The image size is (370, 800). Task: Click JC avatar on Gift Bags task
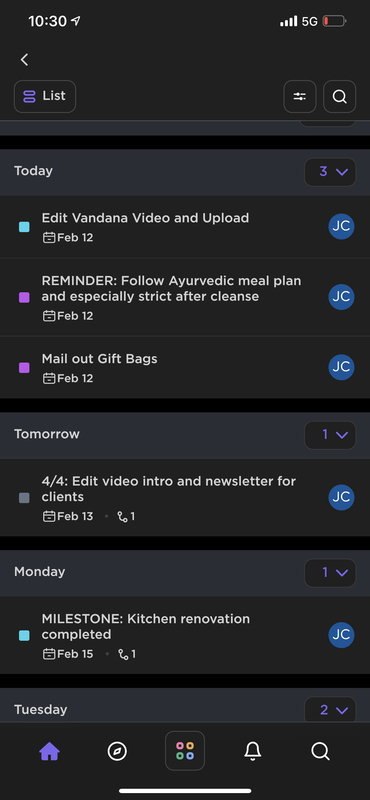click(341, 367)
